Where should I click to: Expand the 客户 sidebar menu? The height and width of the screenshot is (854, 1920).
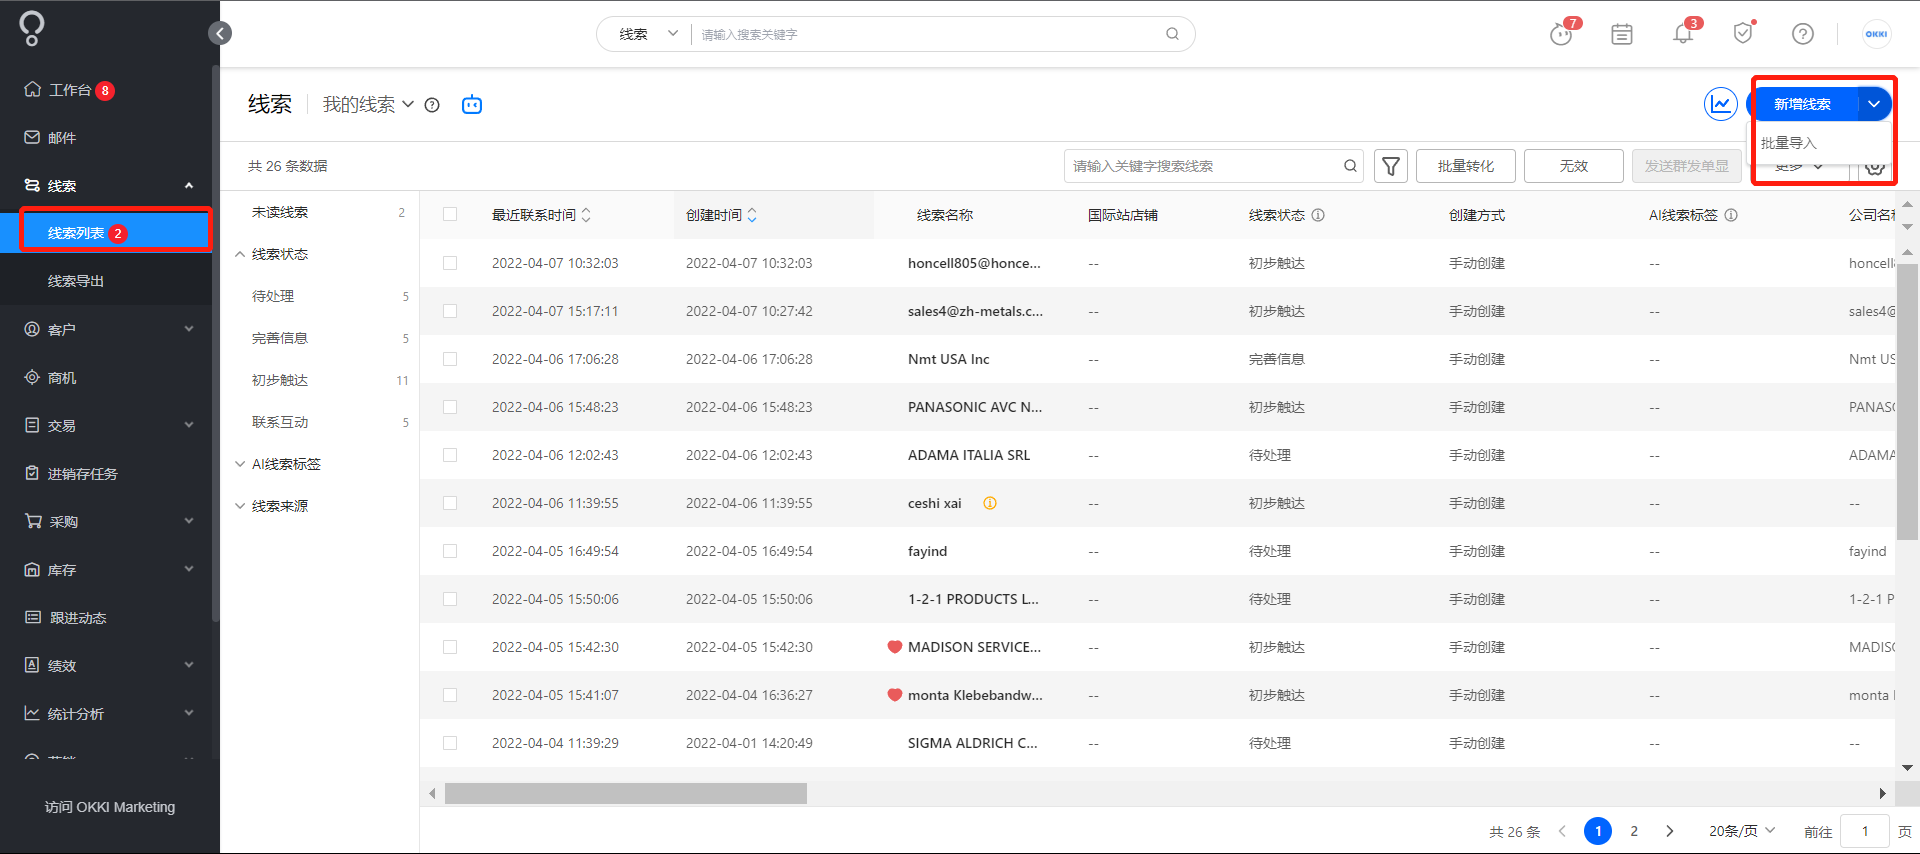click(189, 329)
